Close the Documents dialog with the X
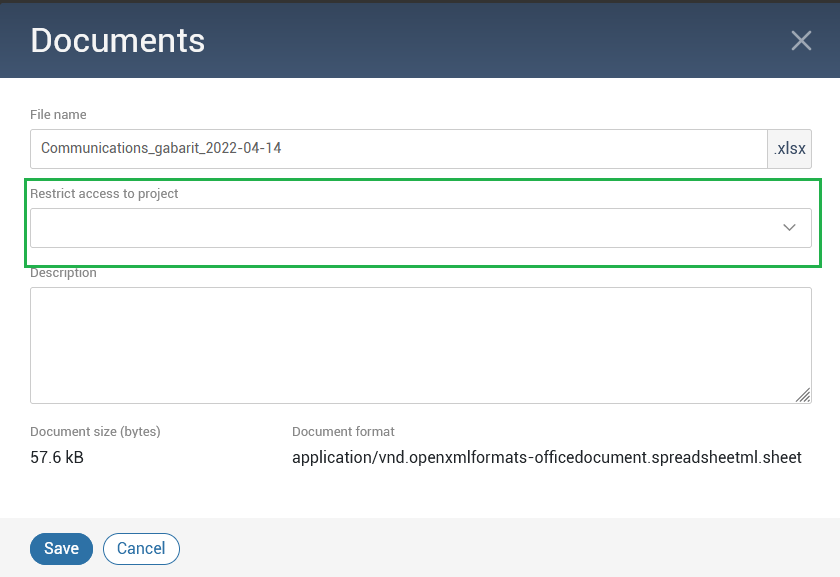This screenshot has width=840, height=577. point(801,40)
